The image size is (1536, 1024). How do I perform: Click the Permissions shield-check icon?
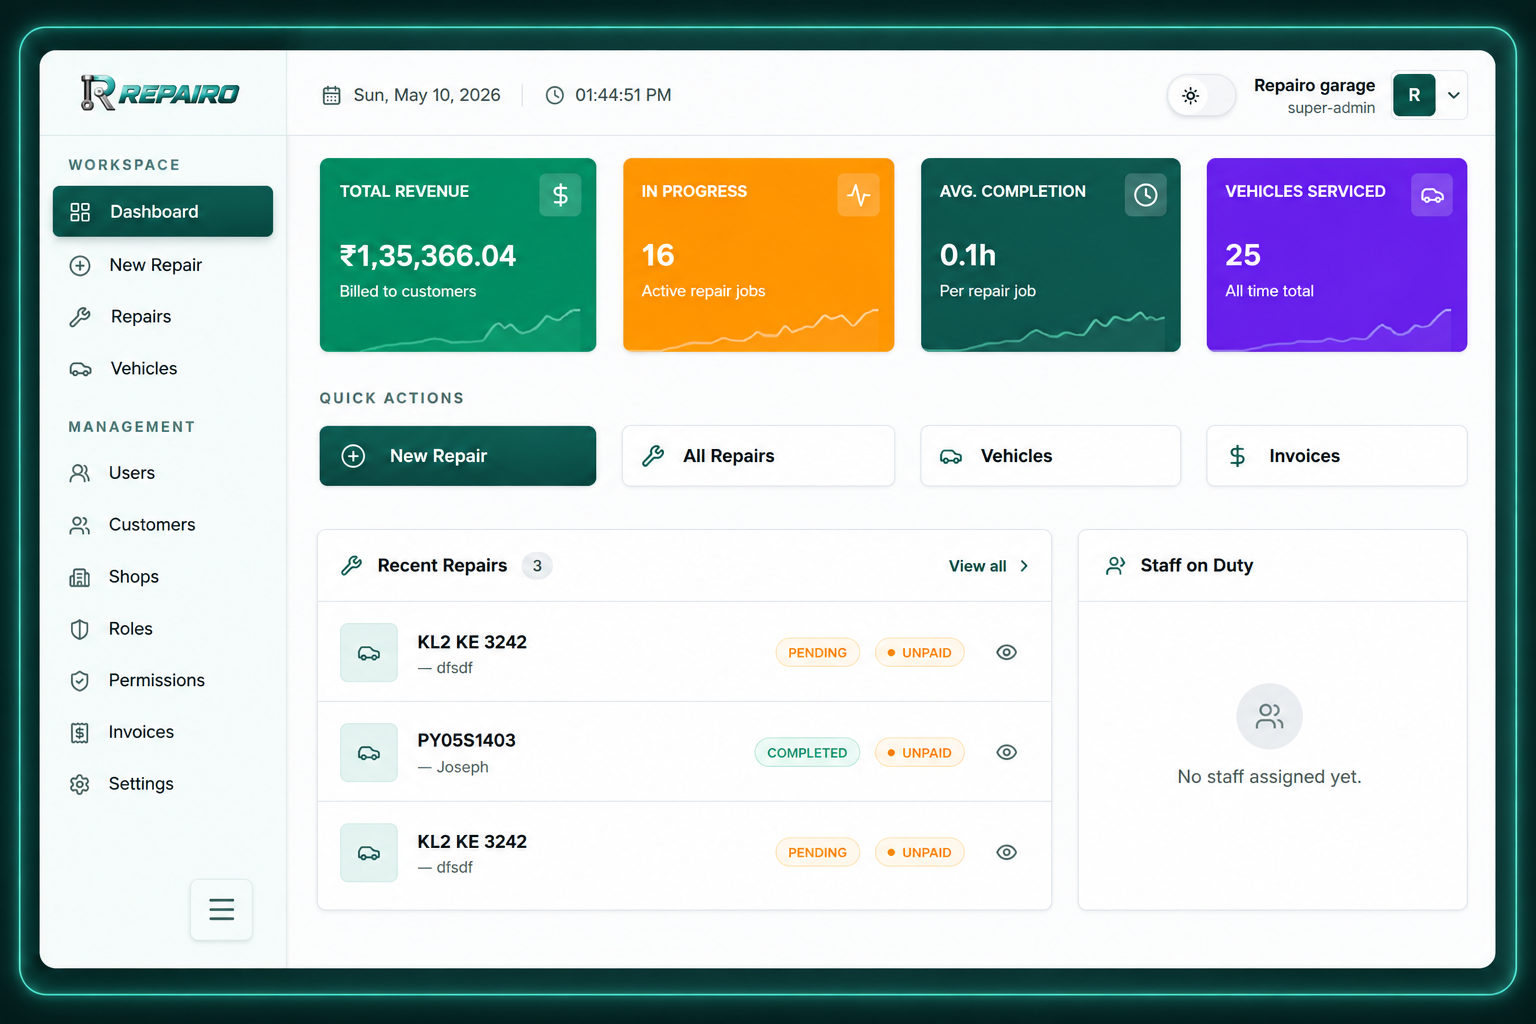pyautogui.click(x=80, y=681)
